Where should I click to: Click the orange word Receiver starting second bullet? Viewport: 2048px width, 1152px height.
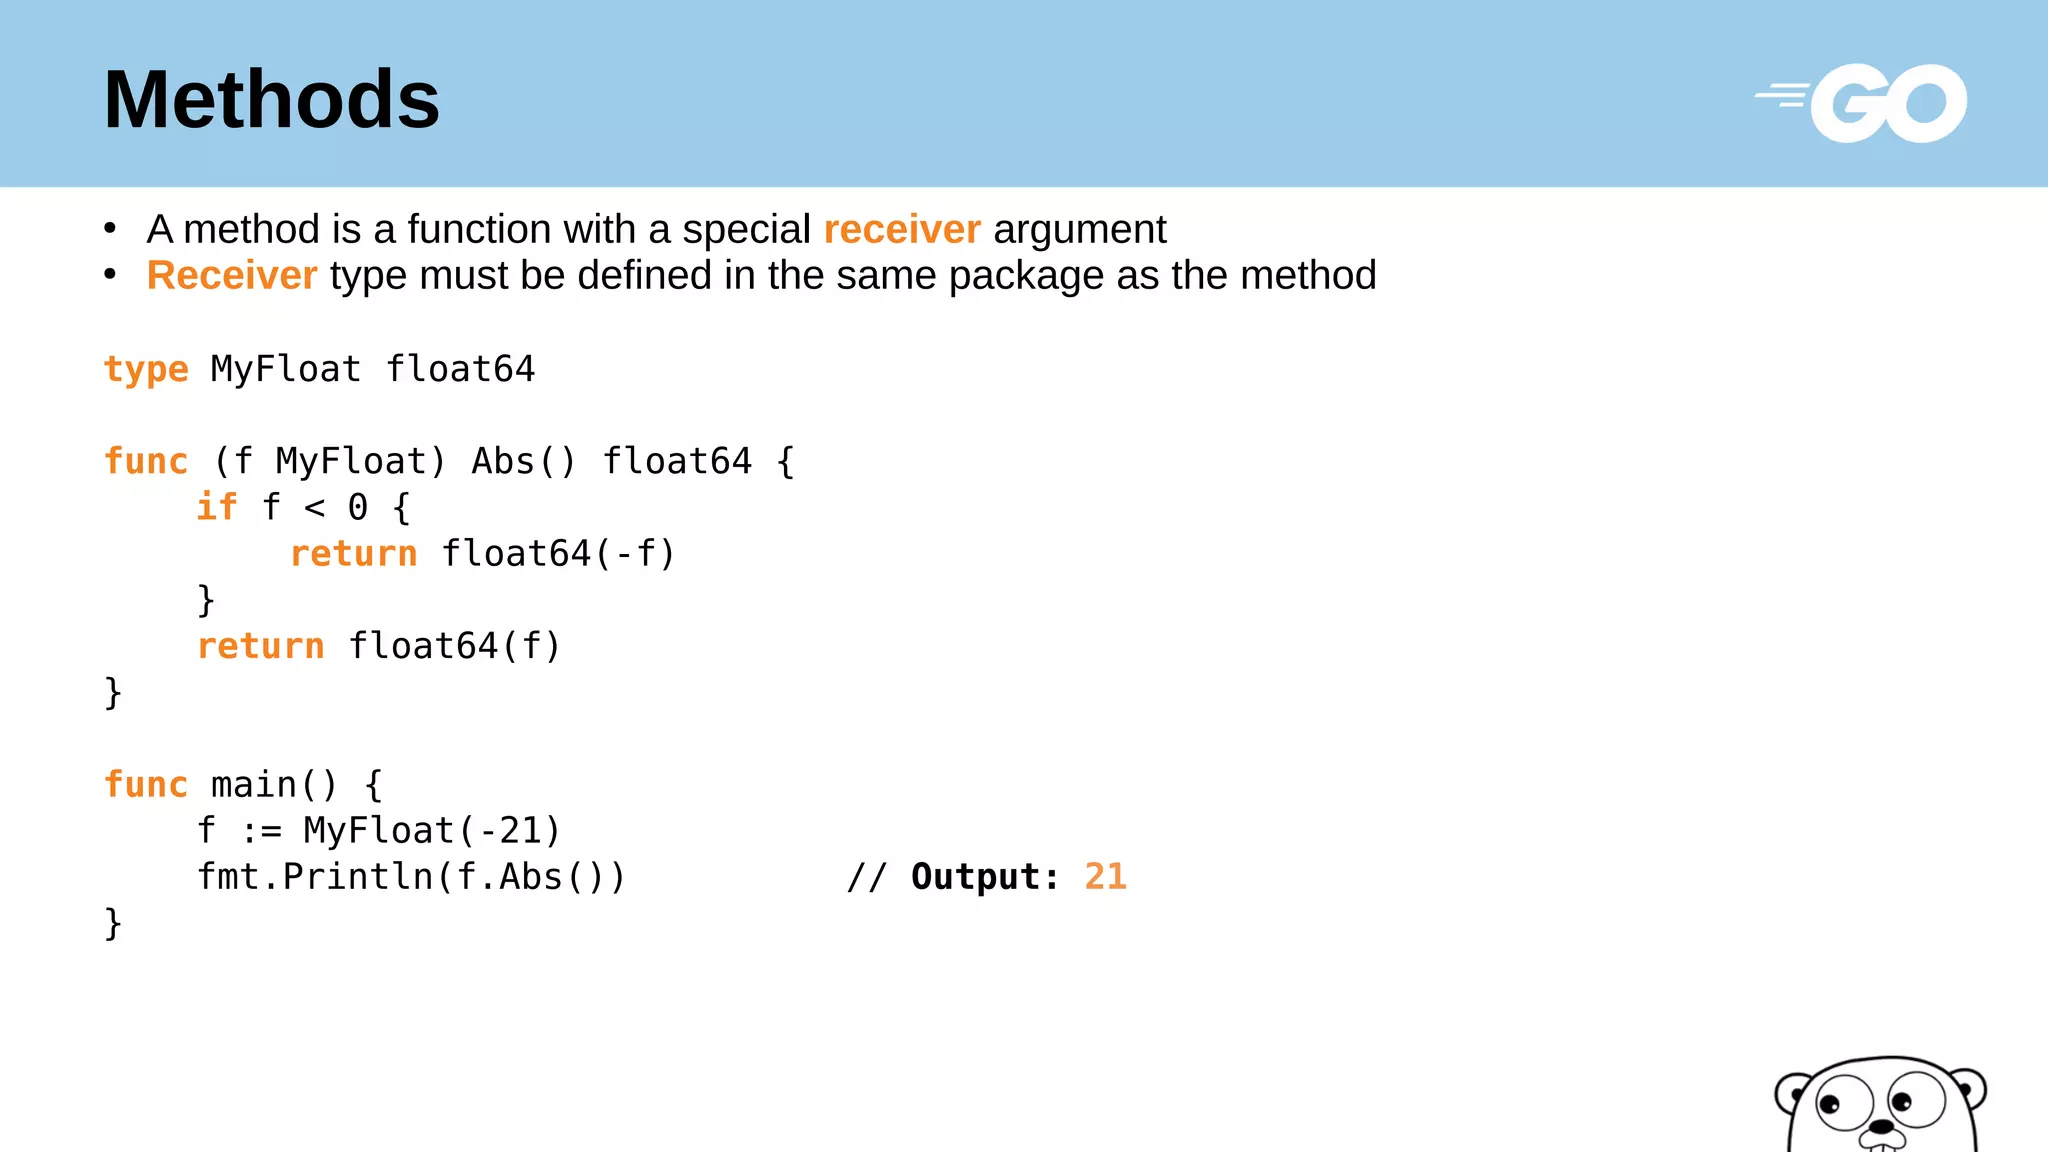(231, 276)
